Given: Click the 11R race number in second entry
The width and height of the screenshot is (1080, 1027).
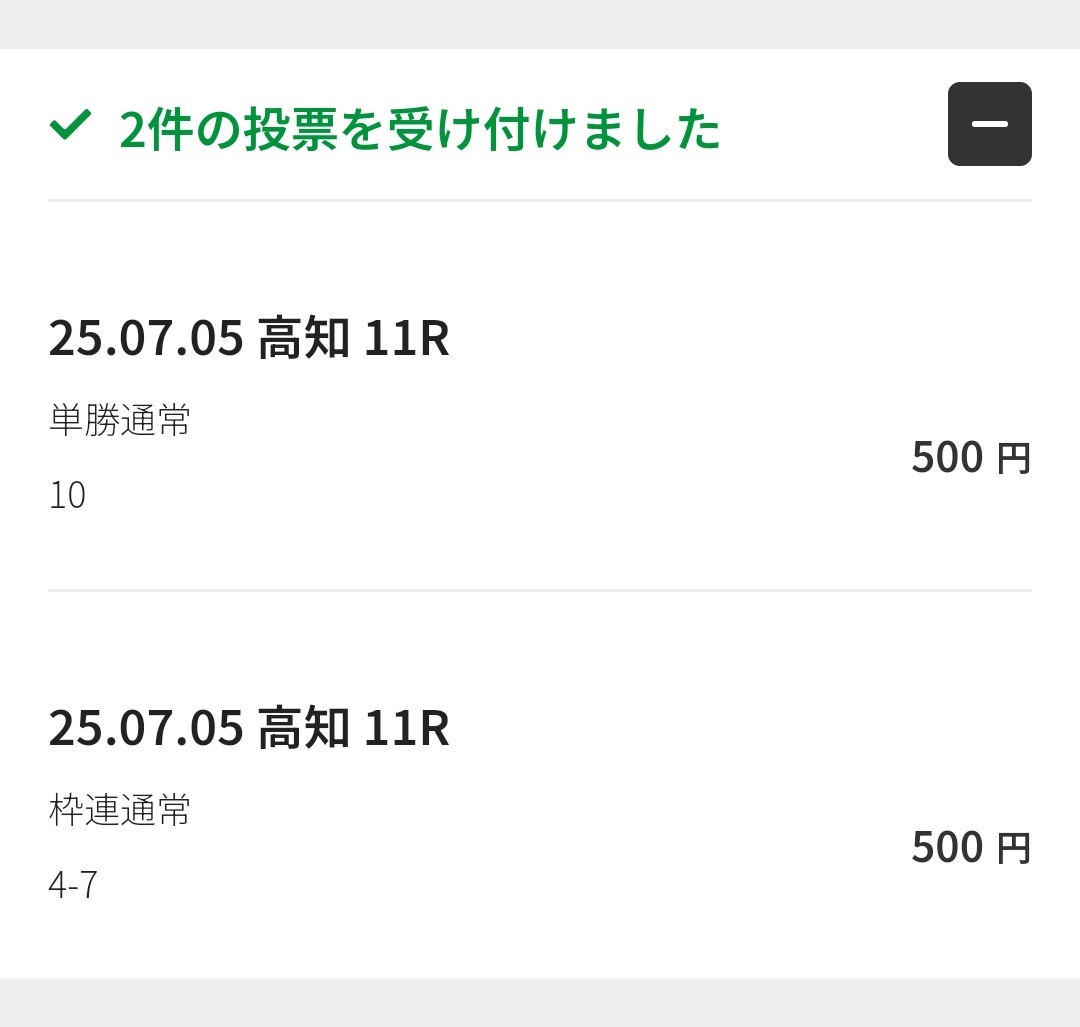Looking at the screenshot, I should pyautogui.click(x=406, y=727).
